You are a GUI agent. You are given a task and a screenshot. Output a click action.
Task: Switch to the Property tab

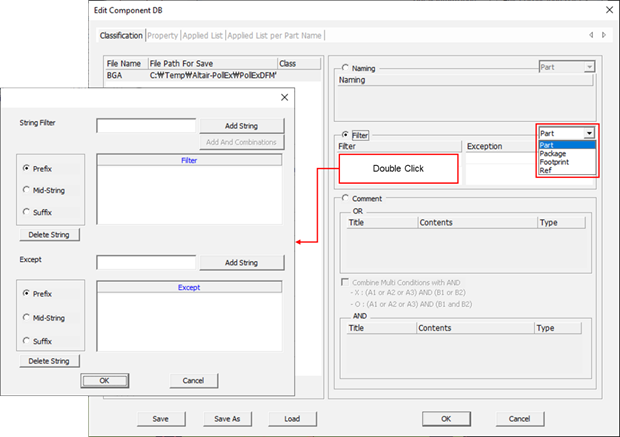[x=162, y=36]
